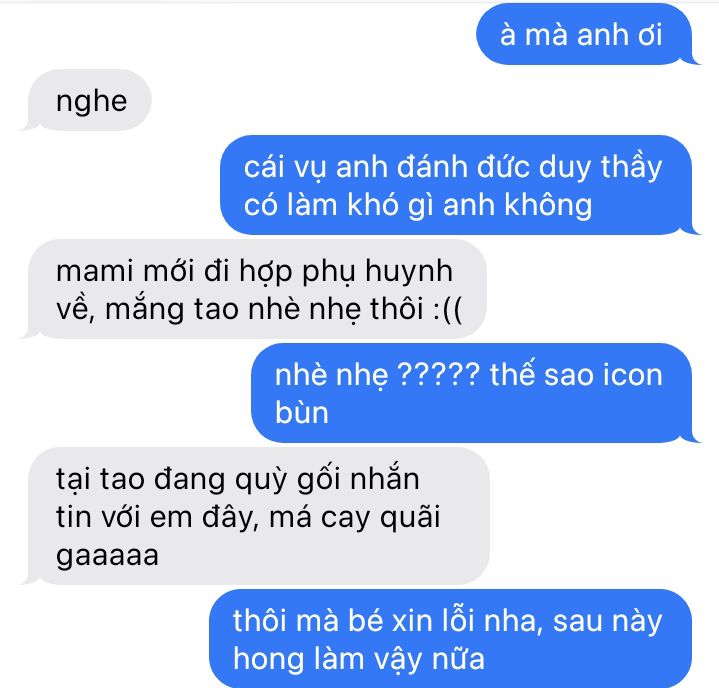Click the line 'có làm khó gì anh không'

point(418,205)
